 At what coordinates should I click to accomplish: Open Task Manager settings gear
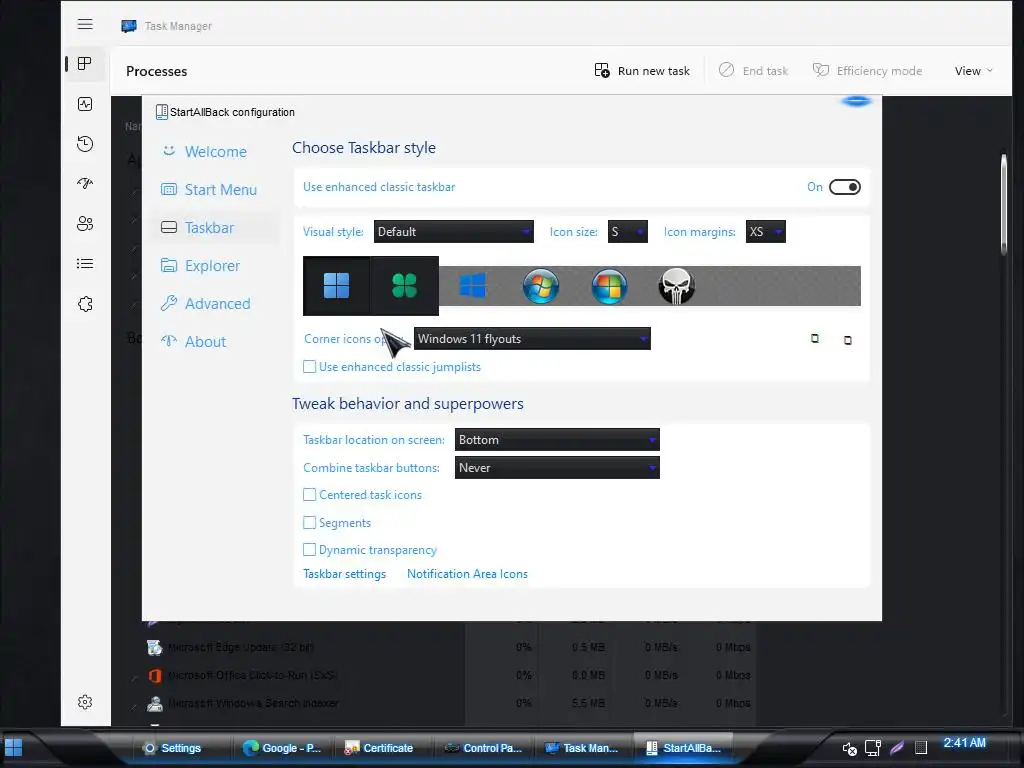[85, 702]
